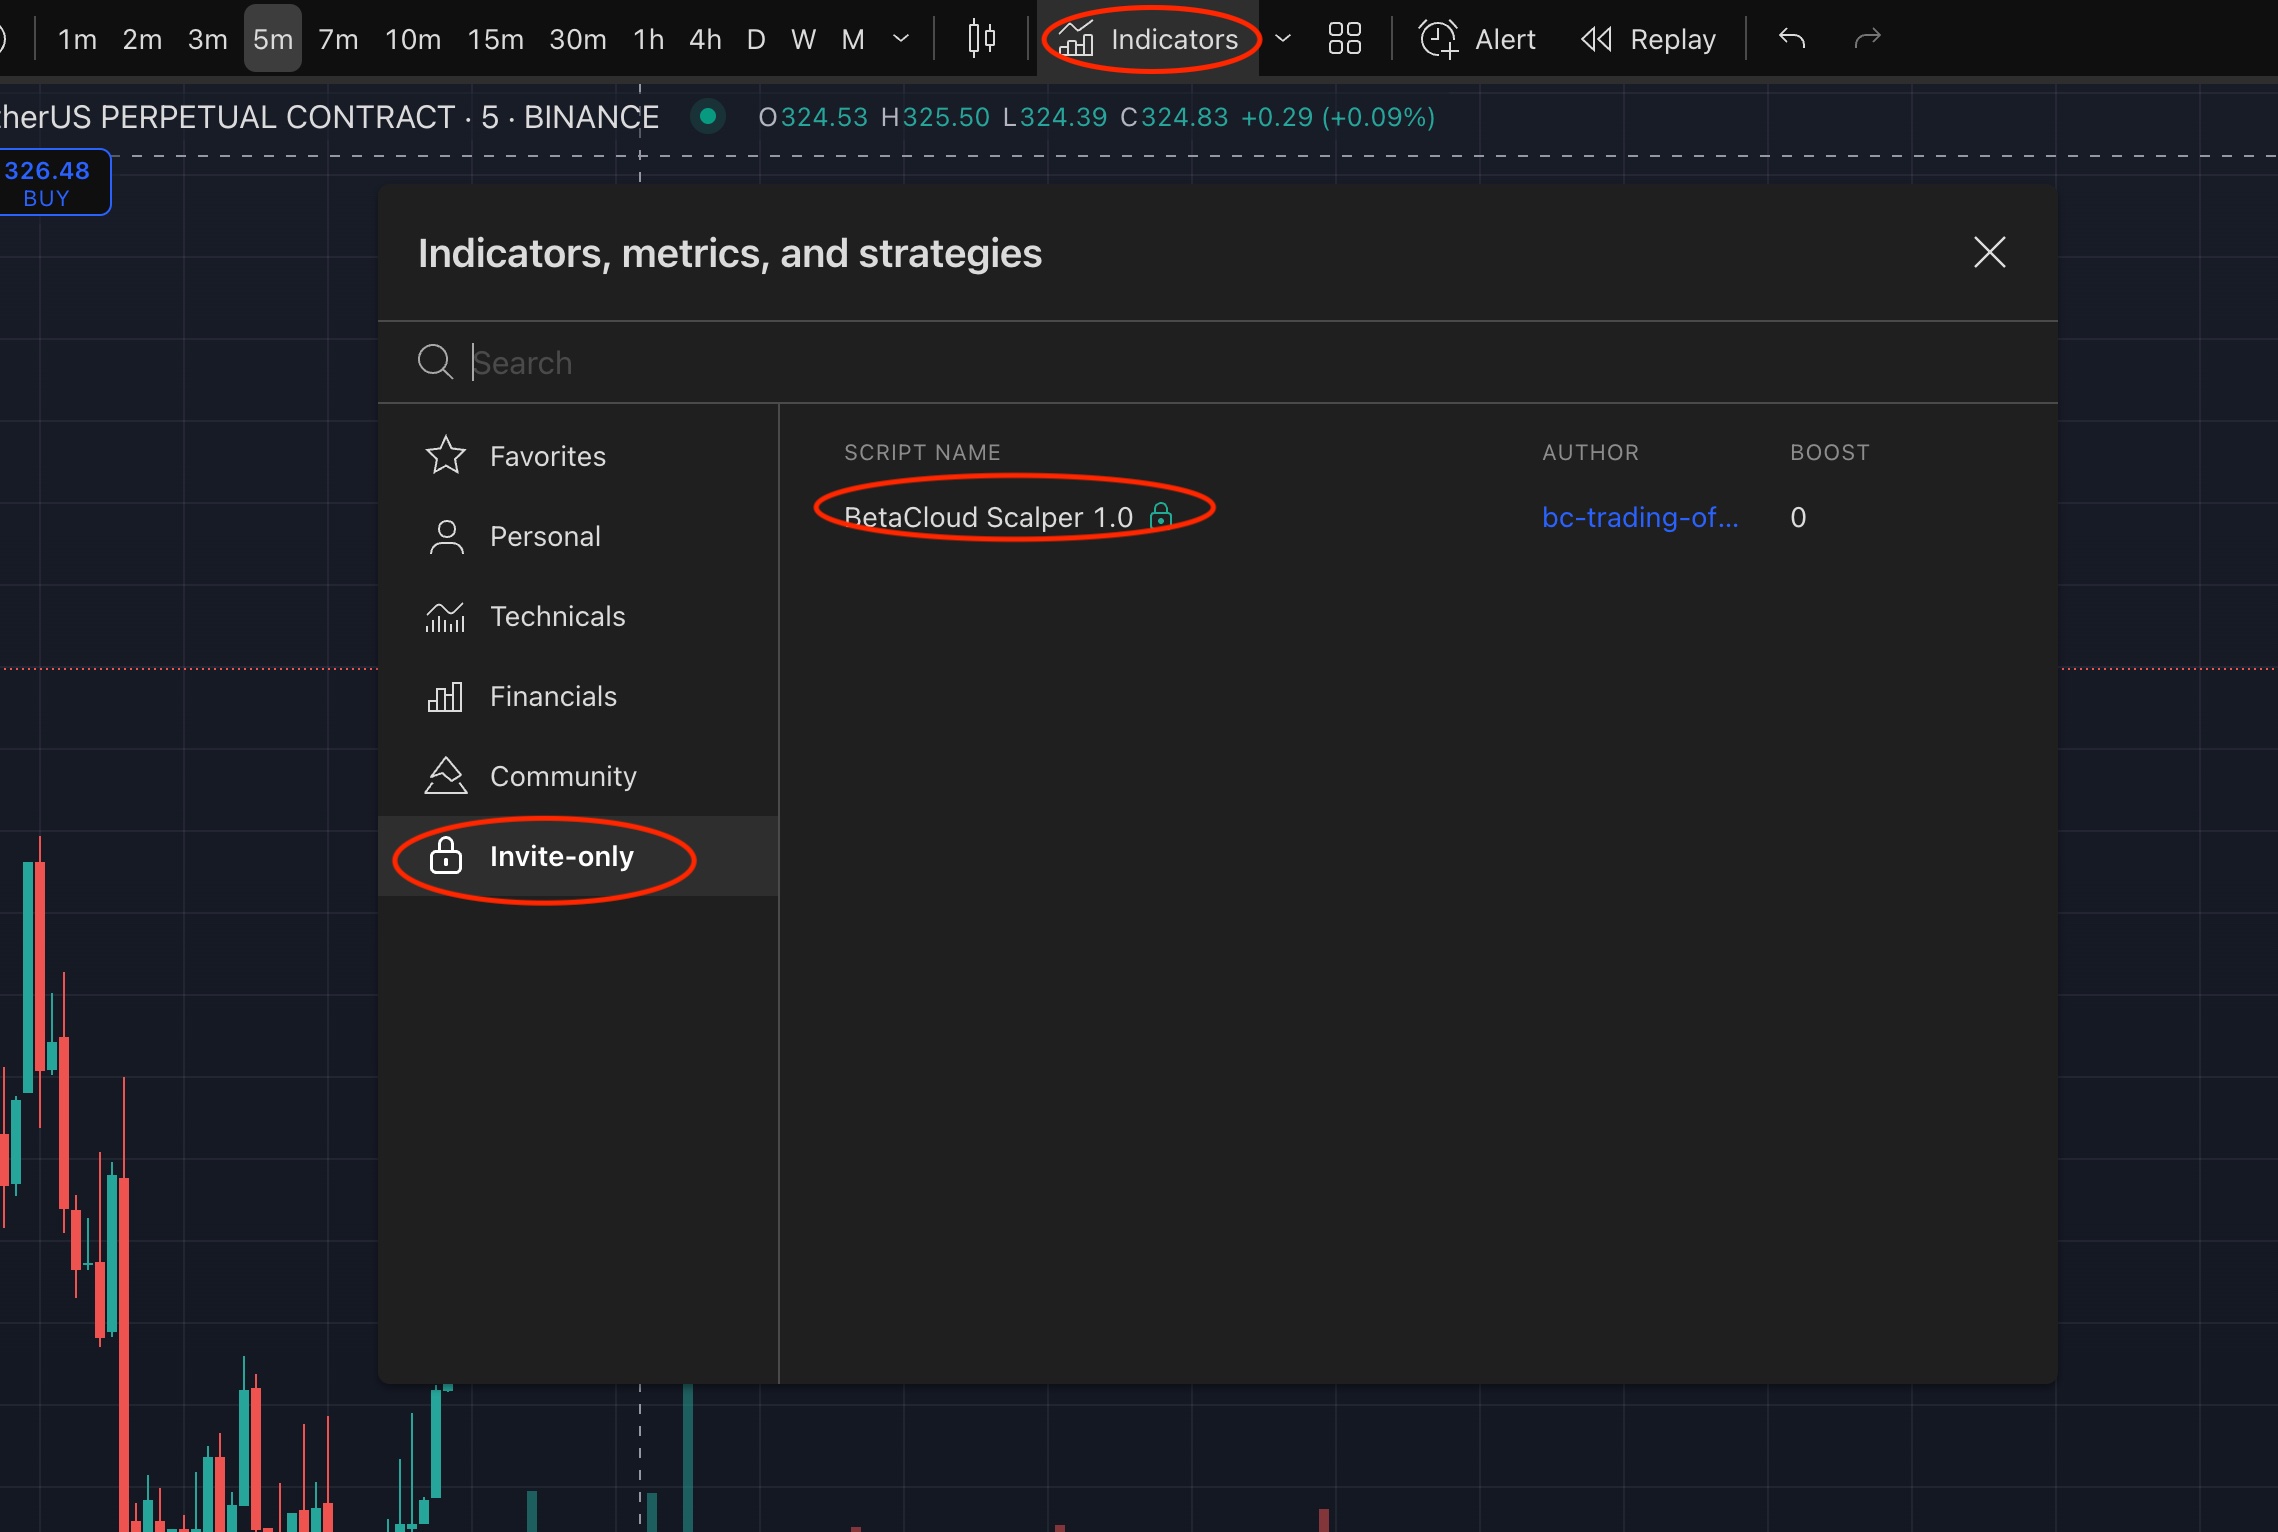This screenshot has height=1532, width=2278.
Task: Select the 7m timeframe
Action: point(338,39)
